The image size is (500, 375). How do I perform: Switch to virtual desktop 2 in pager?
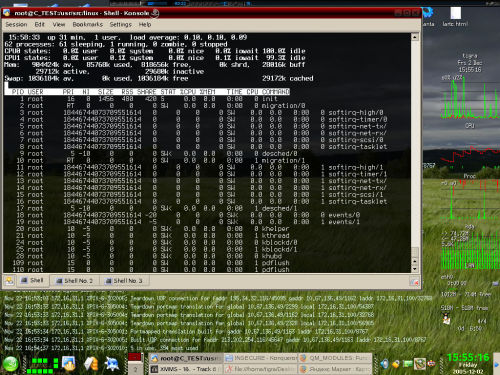click(x=135, y=369)
